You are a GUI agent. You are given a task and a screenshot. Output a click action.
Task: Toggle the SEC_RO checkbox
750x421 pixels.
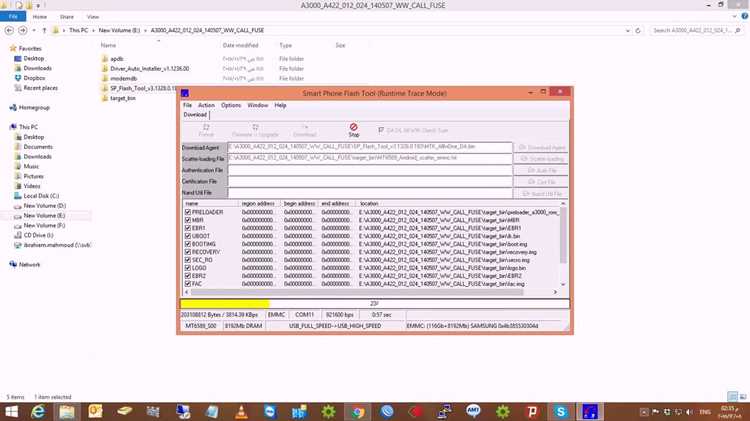pos(188,260)
